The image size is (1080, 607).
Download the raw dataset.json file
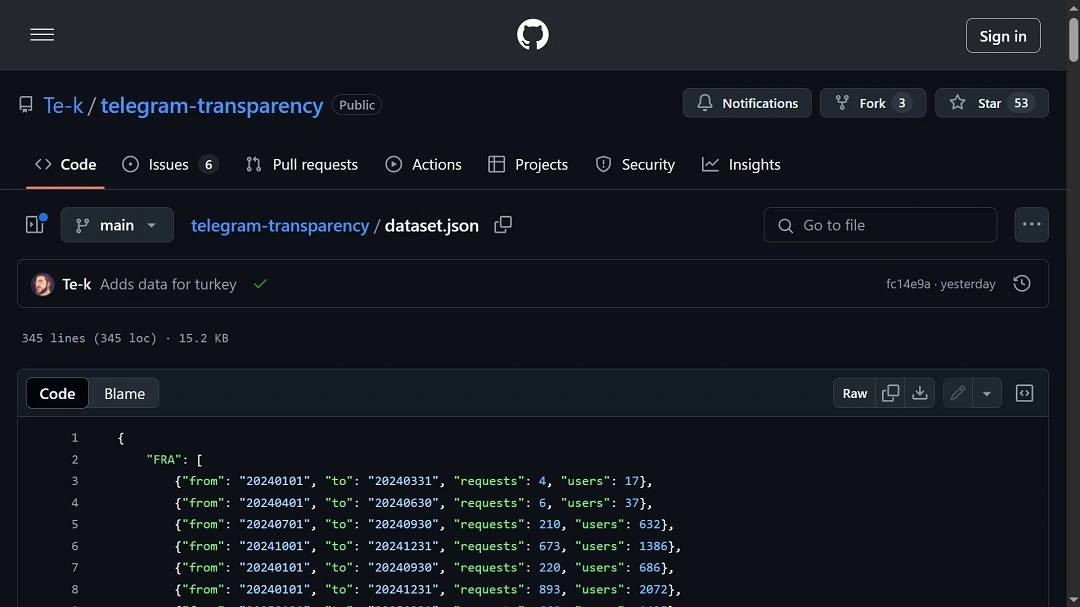click(920, 393)
